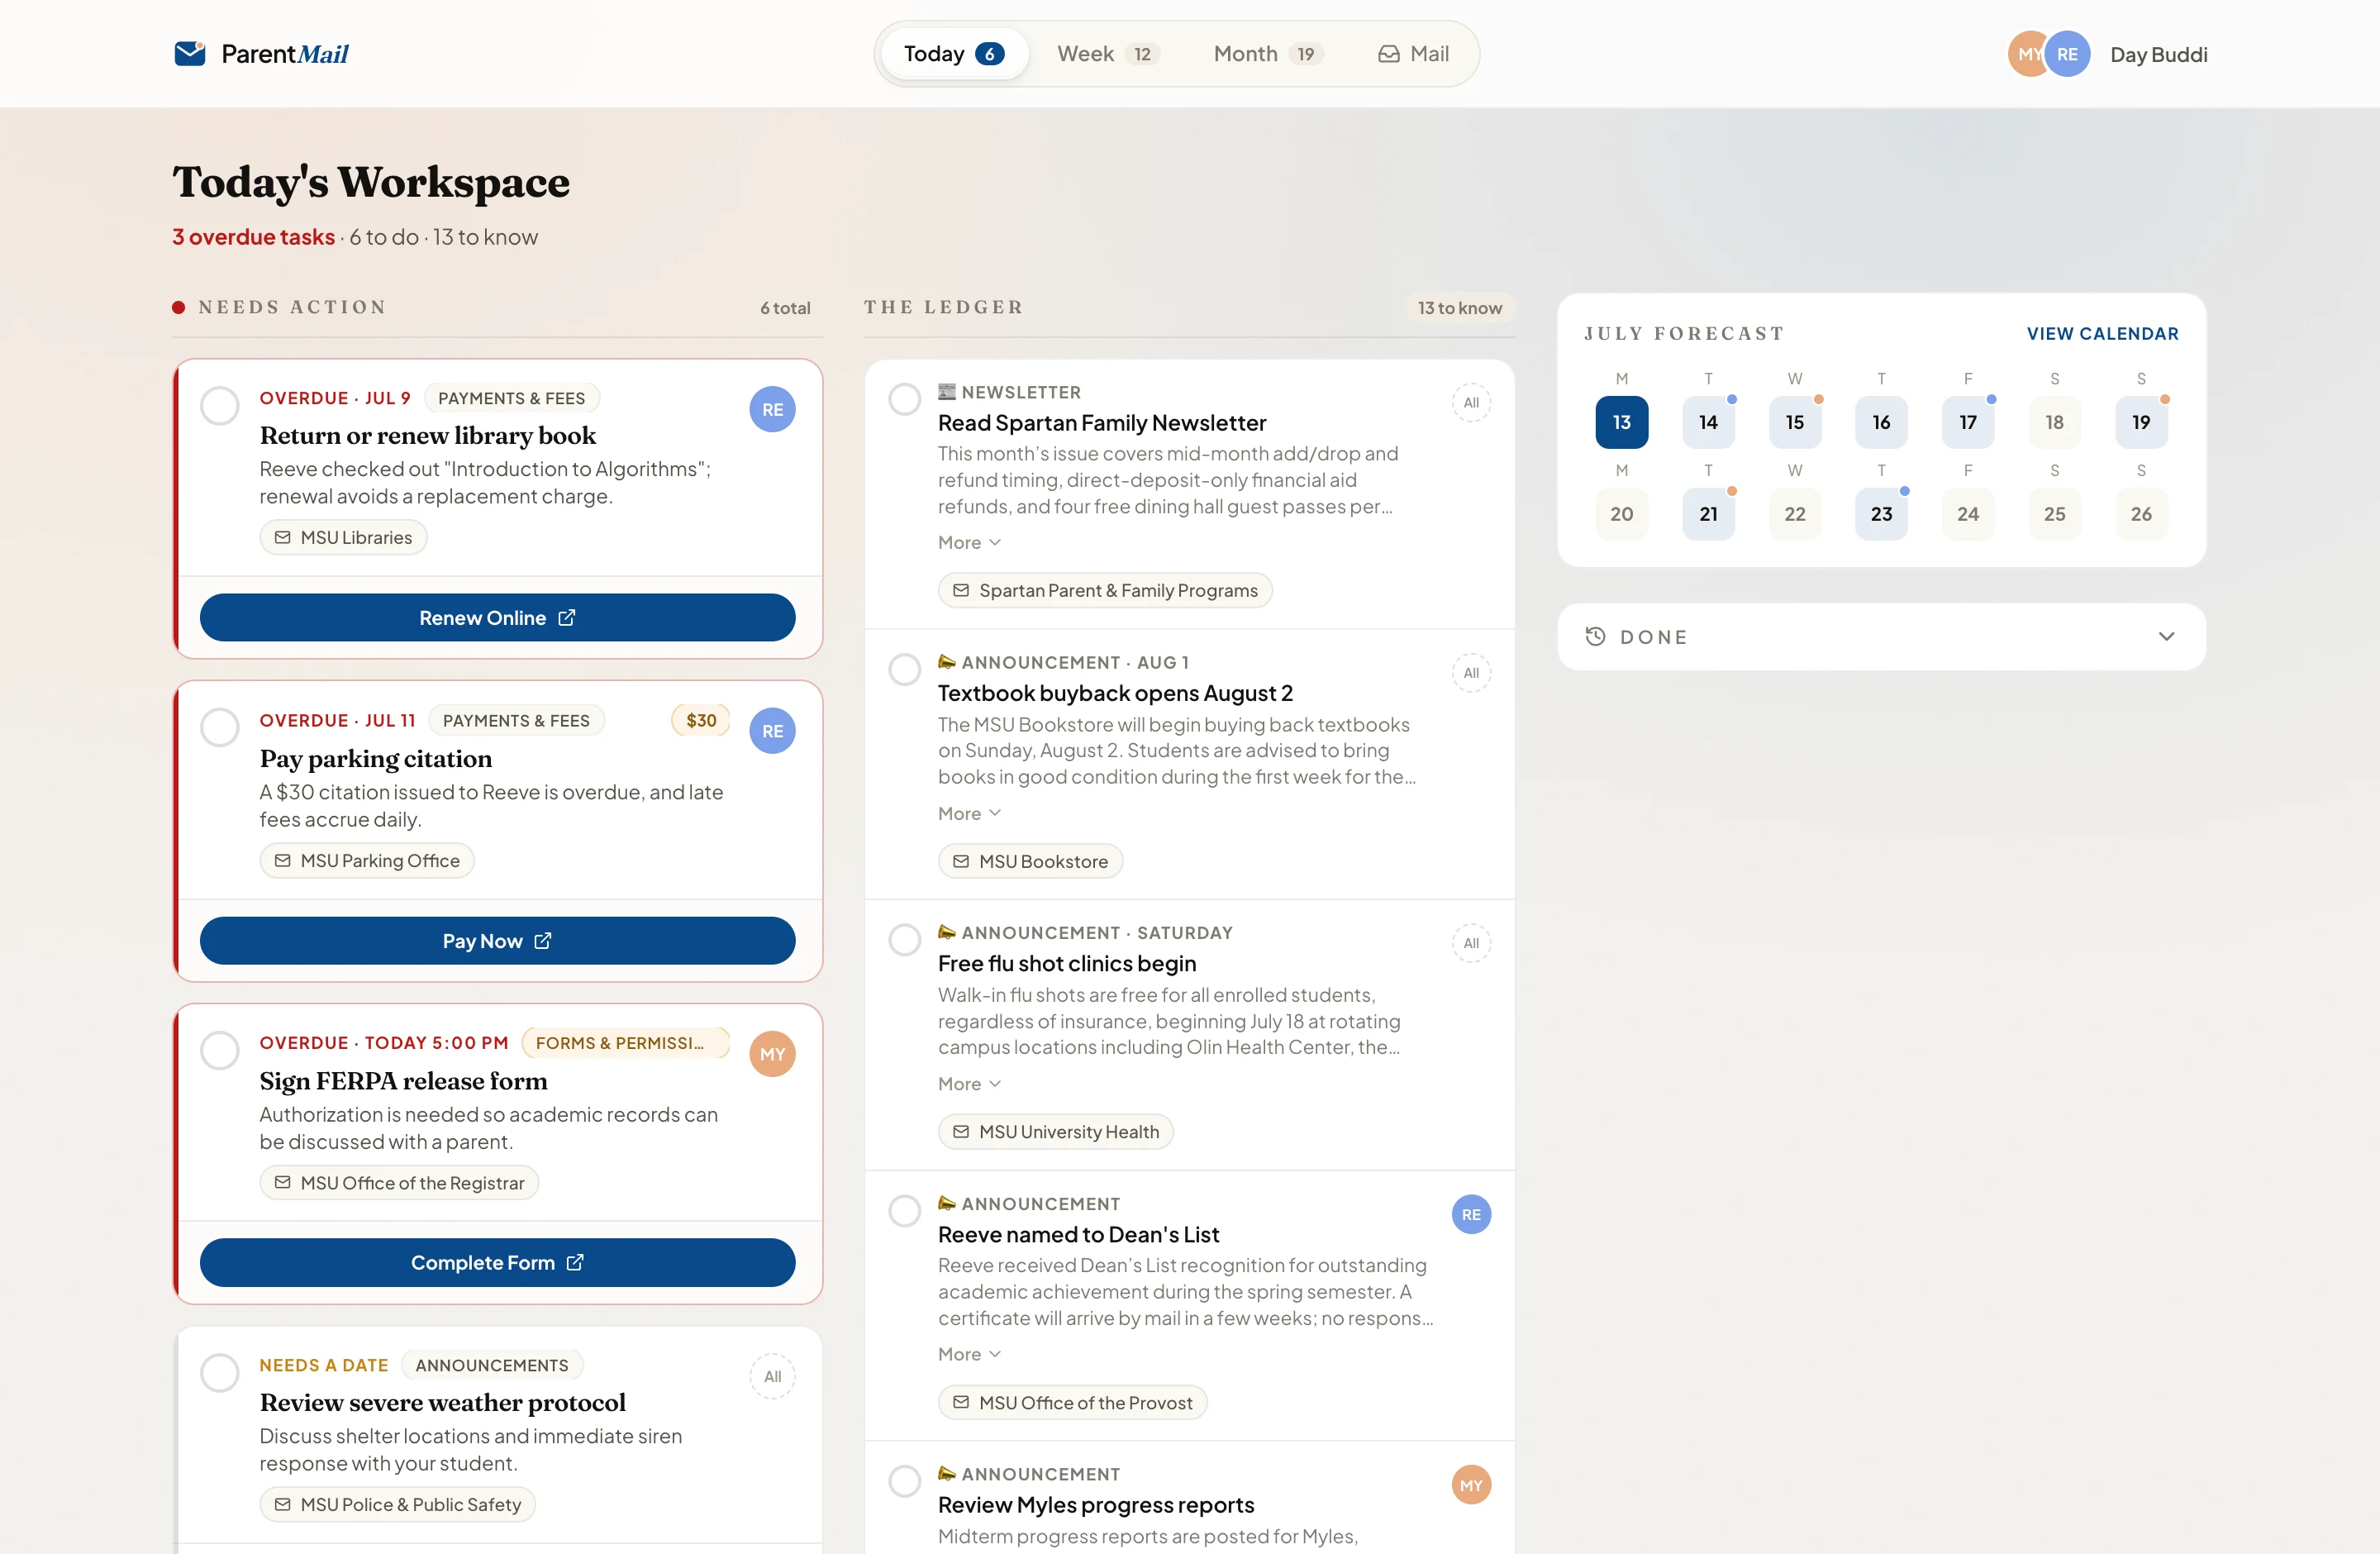Click the RE avatar on library book card
Screen dimensions: 2380x1554
772,409
